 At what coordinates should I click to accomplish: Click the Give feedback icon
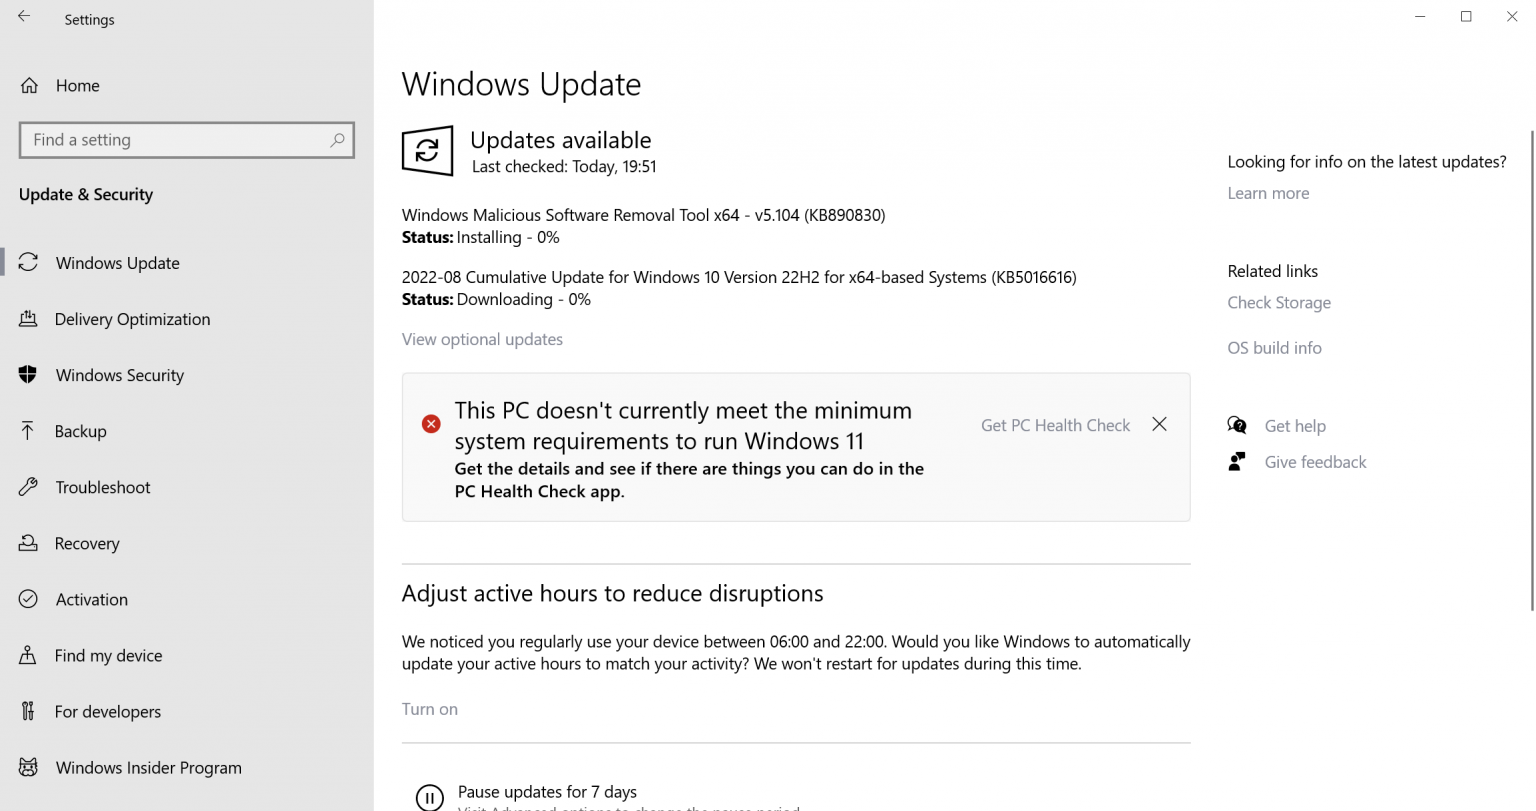[1238, 461]
